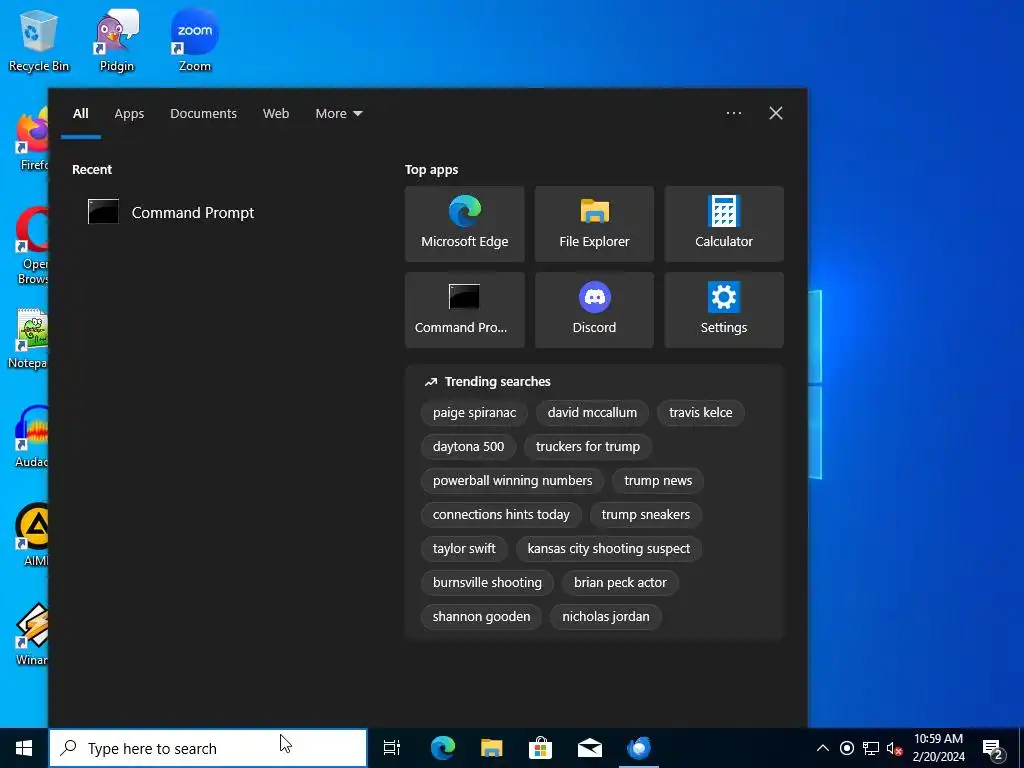Search trending topic travis kelce
This screenshot has width=1024, height=768.
pyautogui.click(x=701, y=413)
